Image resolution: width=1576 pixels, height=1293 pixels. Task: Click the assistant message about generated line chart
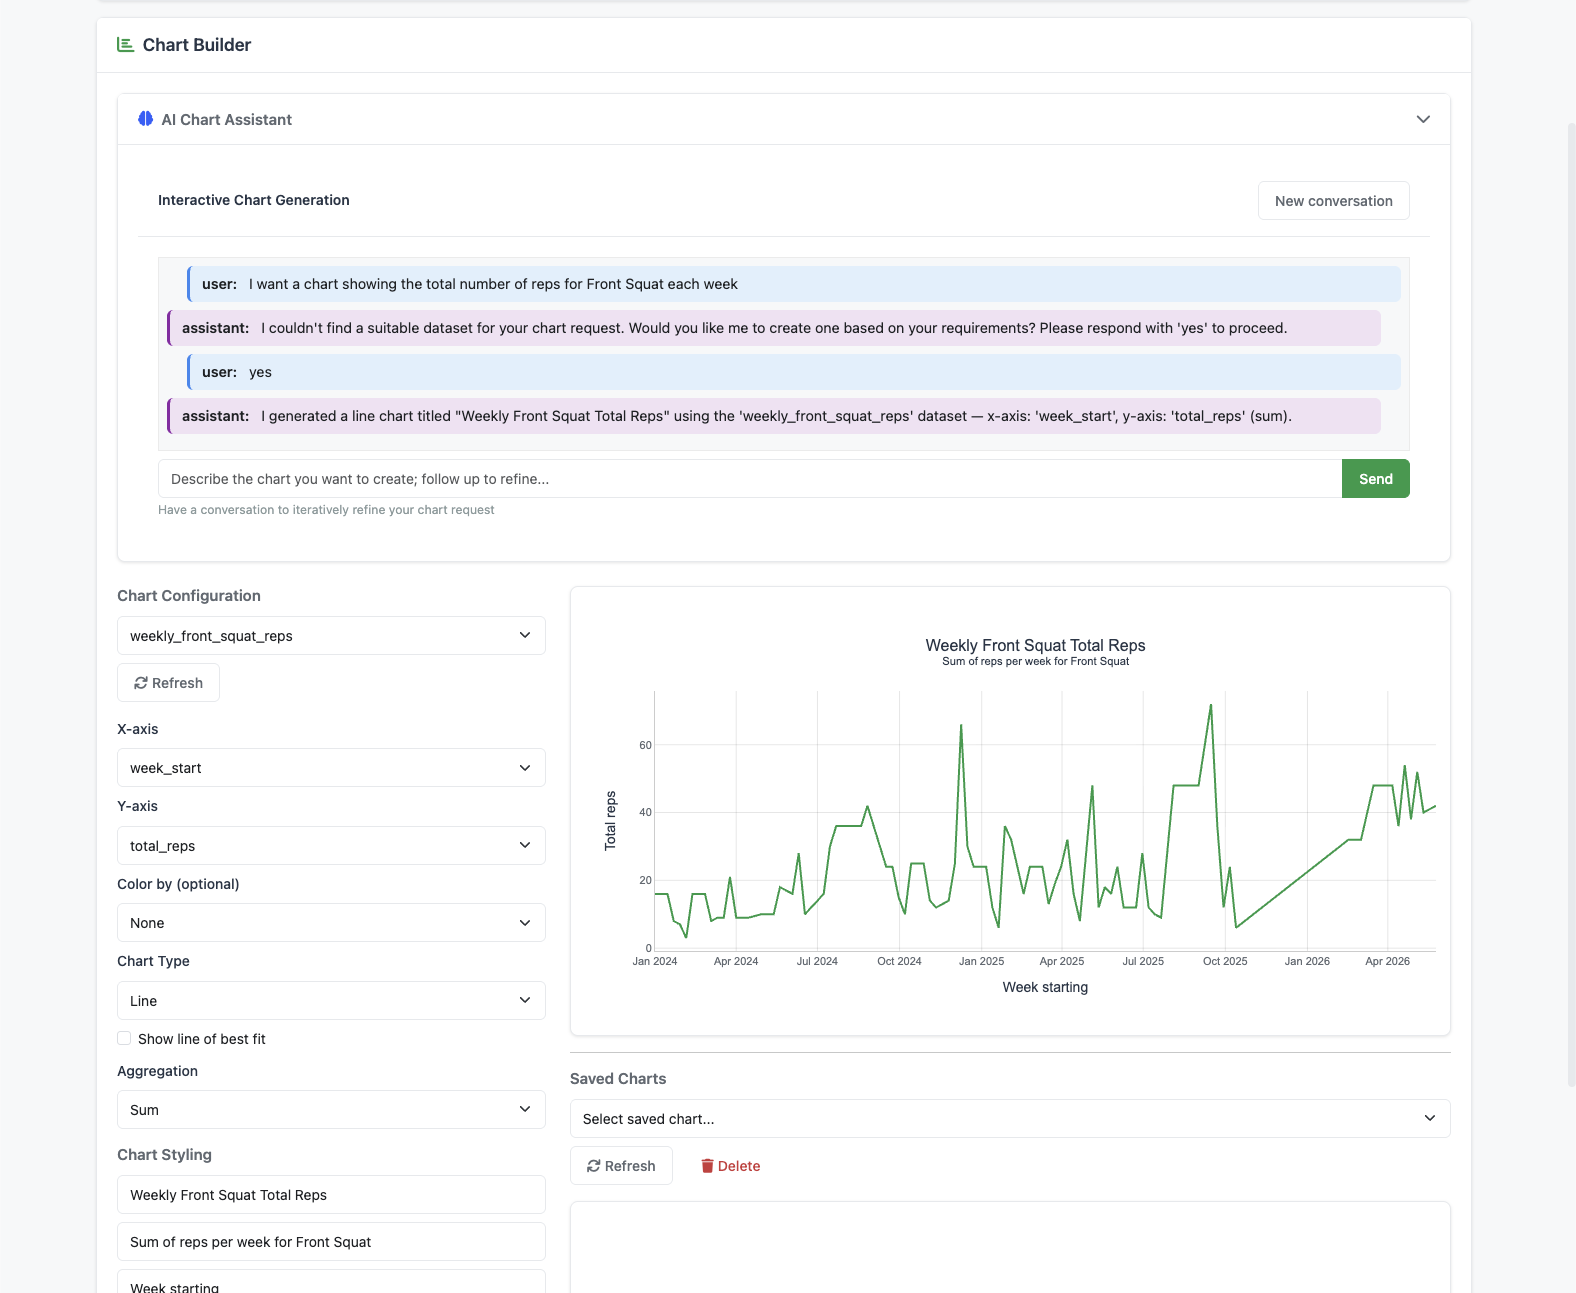pos(774,416)
